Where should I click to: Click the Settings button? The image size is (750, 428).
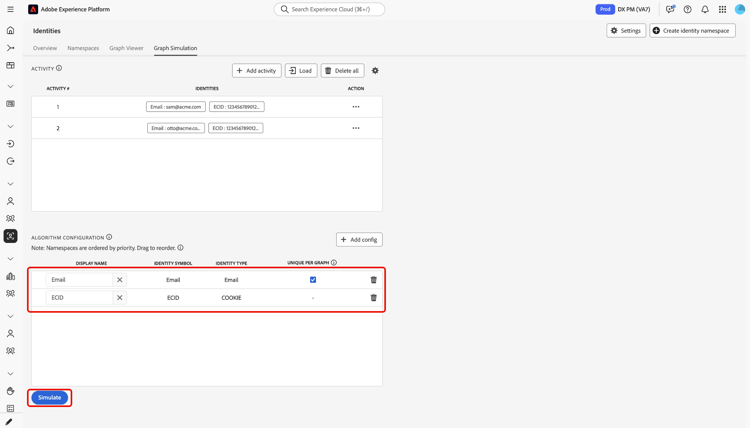coord(626,31)
